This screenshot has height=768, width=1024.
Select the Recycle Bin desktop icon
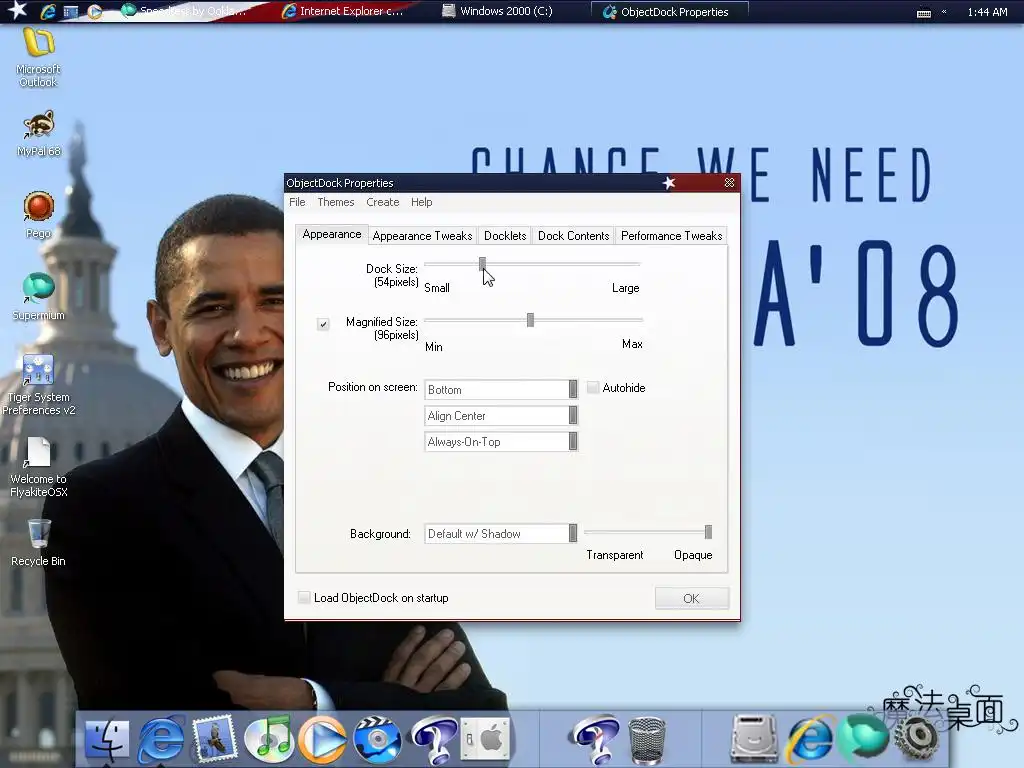click(x=39, y=543)
